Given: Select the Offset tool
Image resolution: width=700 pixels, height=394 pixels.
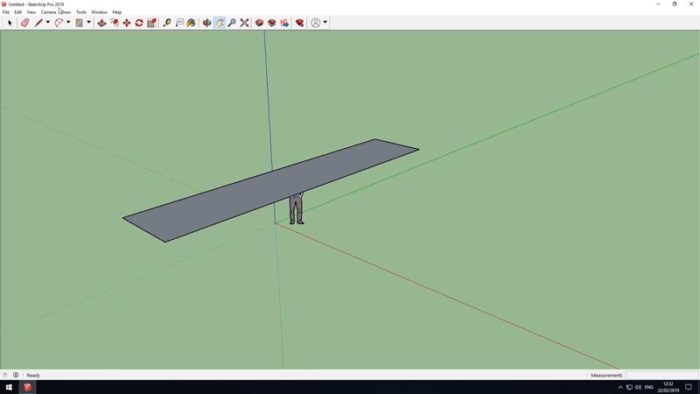Looking at the screenshot, I should click(115, 23).
